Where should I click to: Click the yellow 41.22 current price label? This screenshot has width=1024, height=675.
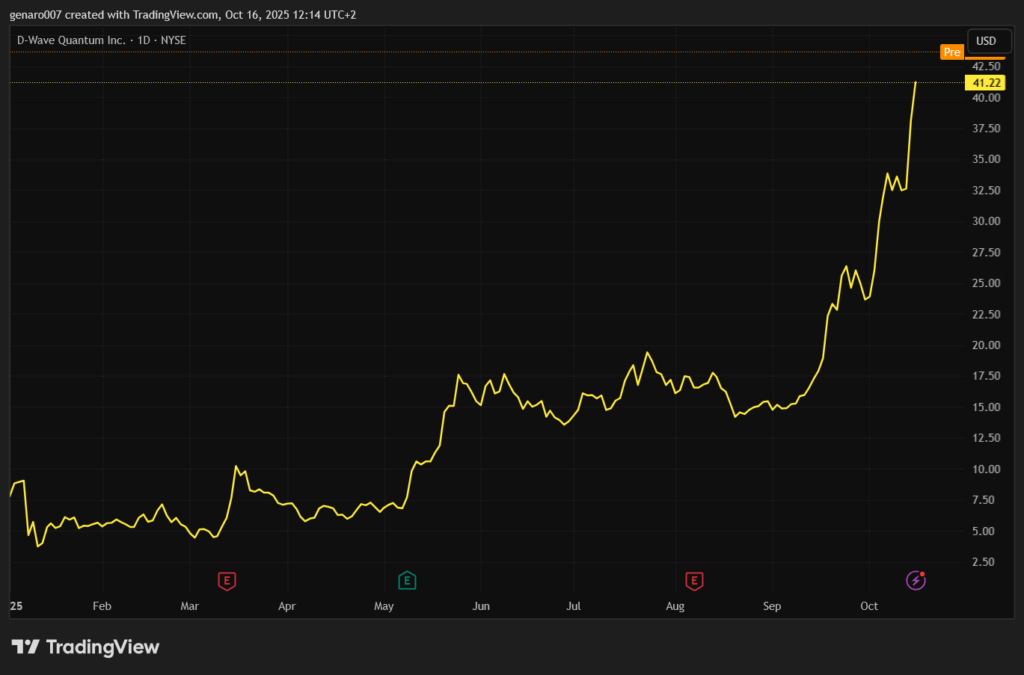coord(979,82)
